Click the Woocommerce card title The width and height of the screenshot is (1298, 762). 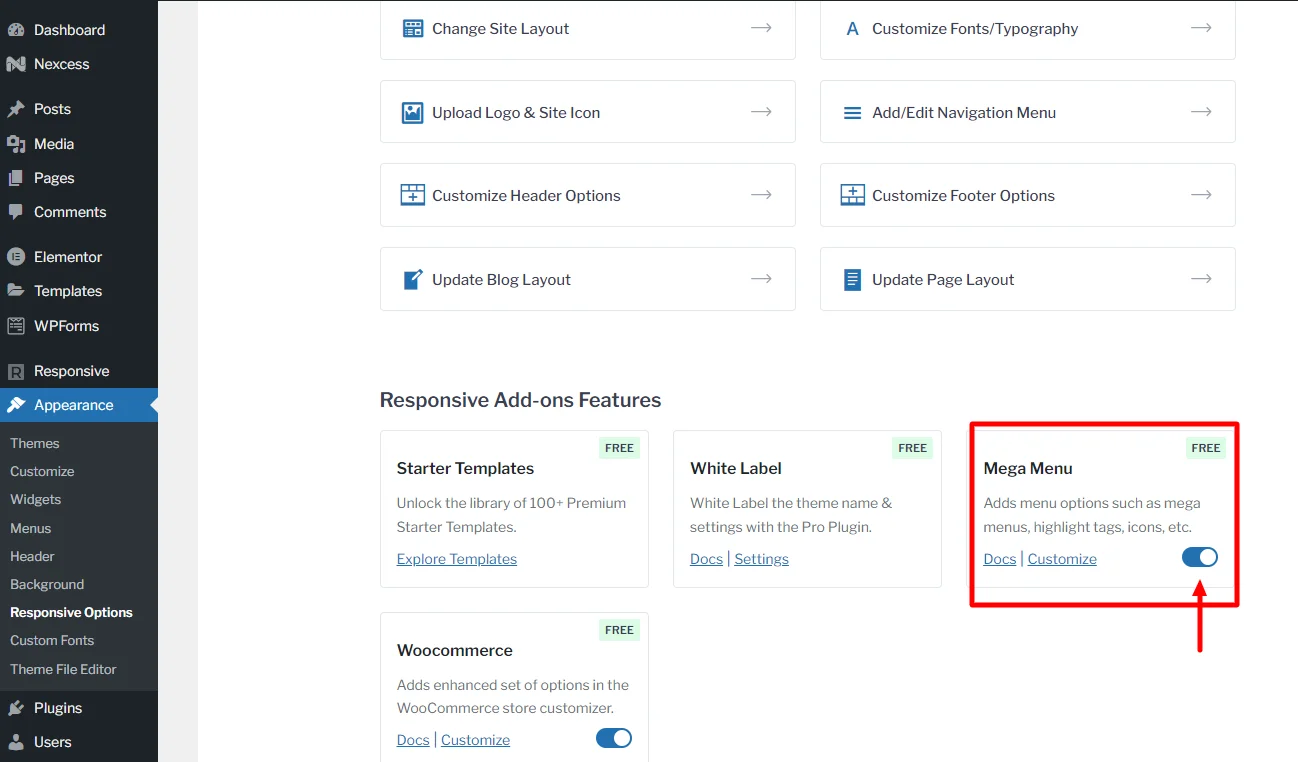[455, 650]
